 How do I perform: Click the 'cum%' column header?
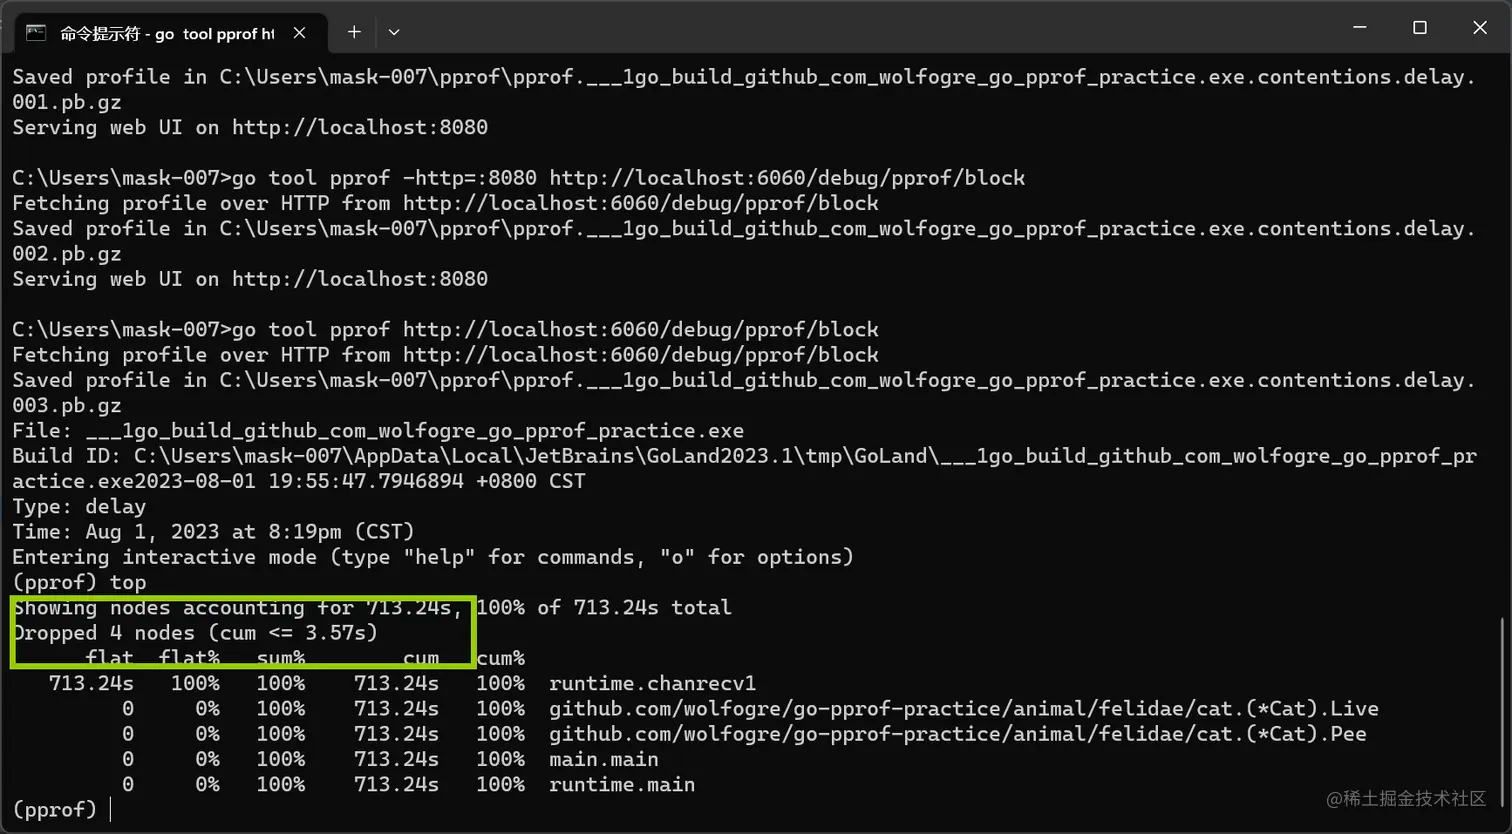[500, 658]
